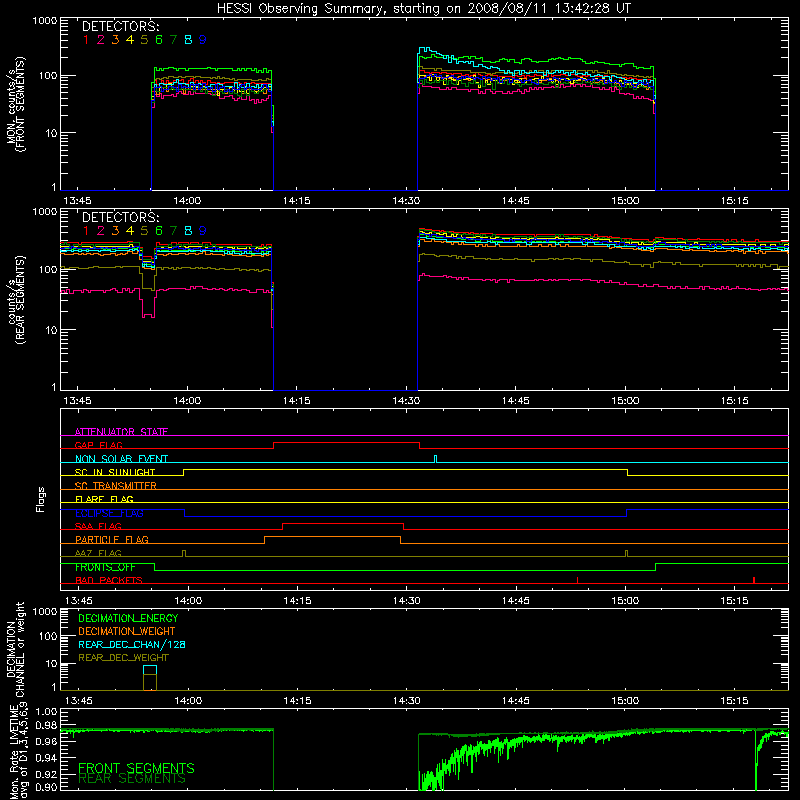The height and width of the screenshot is (800, 800).
Task: Click the 0.98 value on livetime axis
Action: (x=47, y=725)
